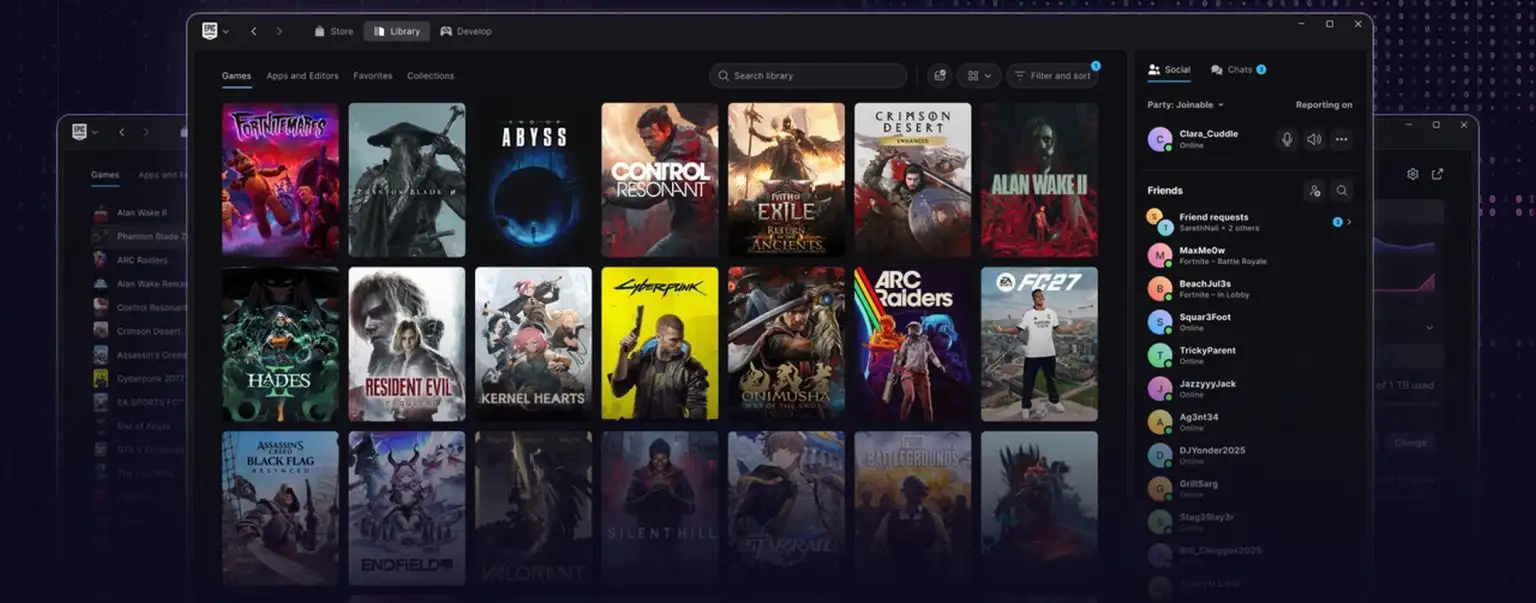The height and width of the screenshot is (603, 1536).
Task: Open the Kernel Hearts game tile
Action: coord(533,344)
